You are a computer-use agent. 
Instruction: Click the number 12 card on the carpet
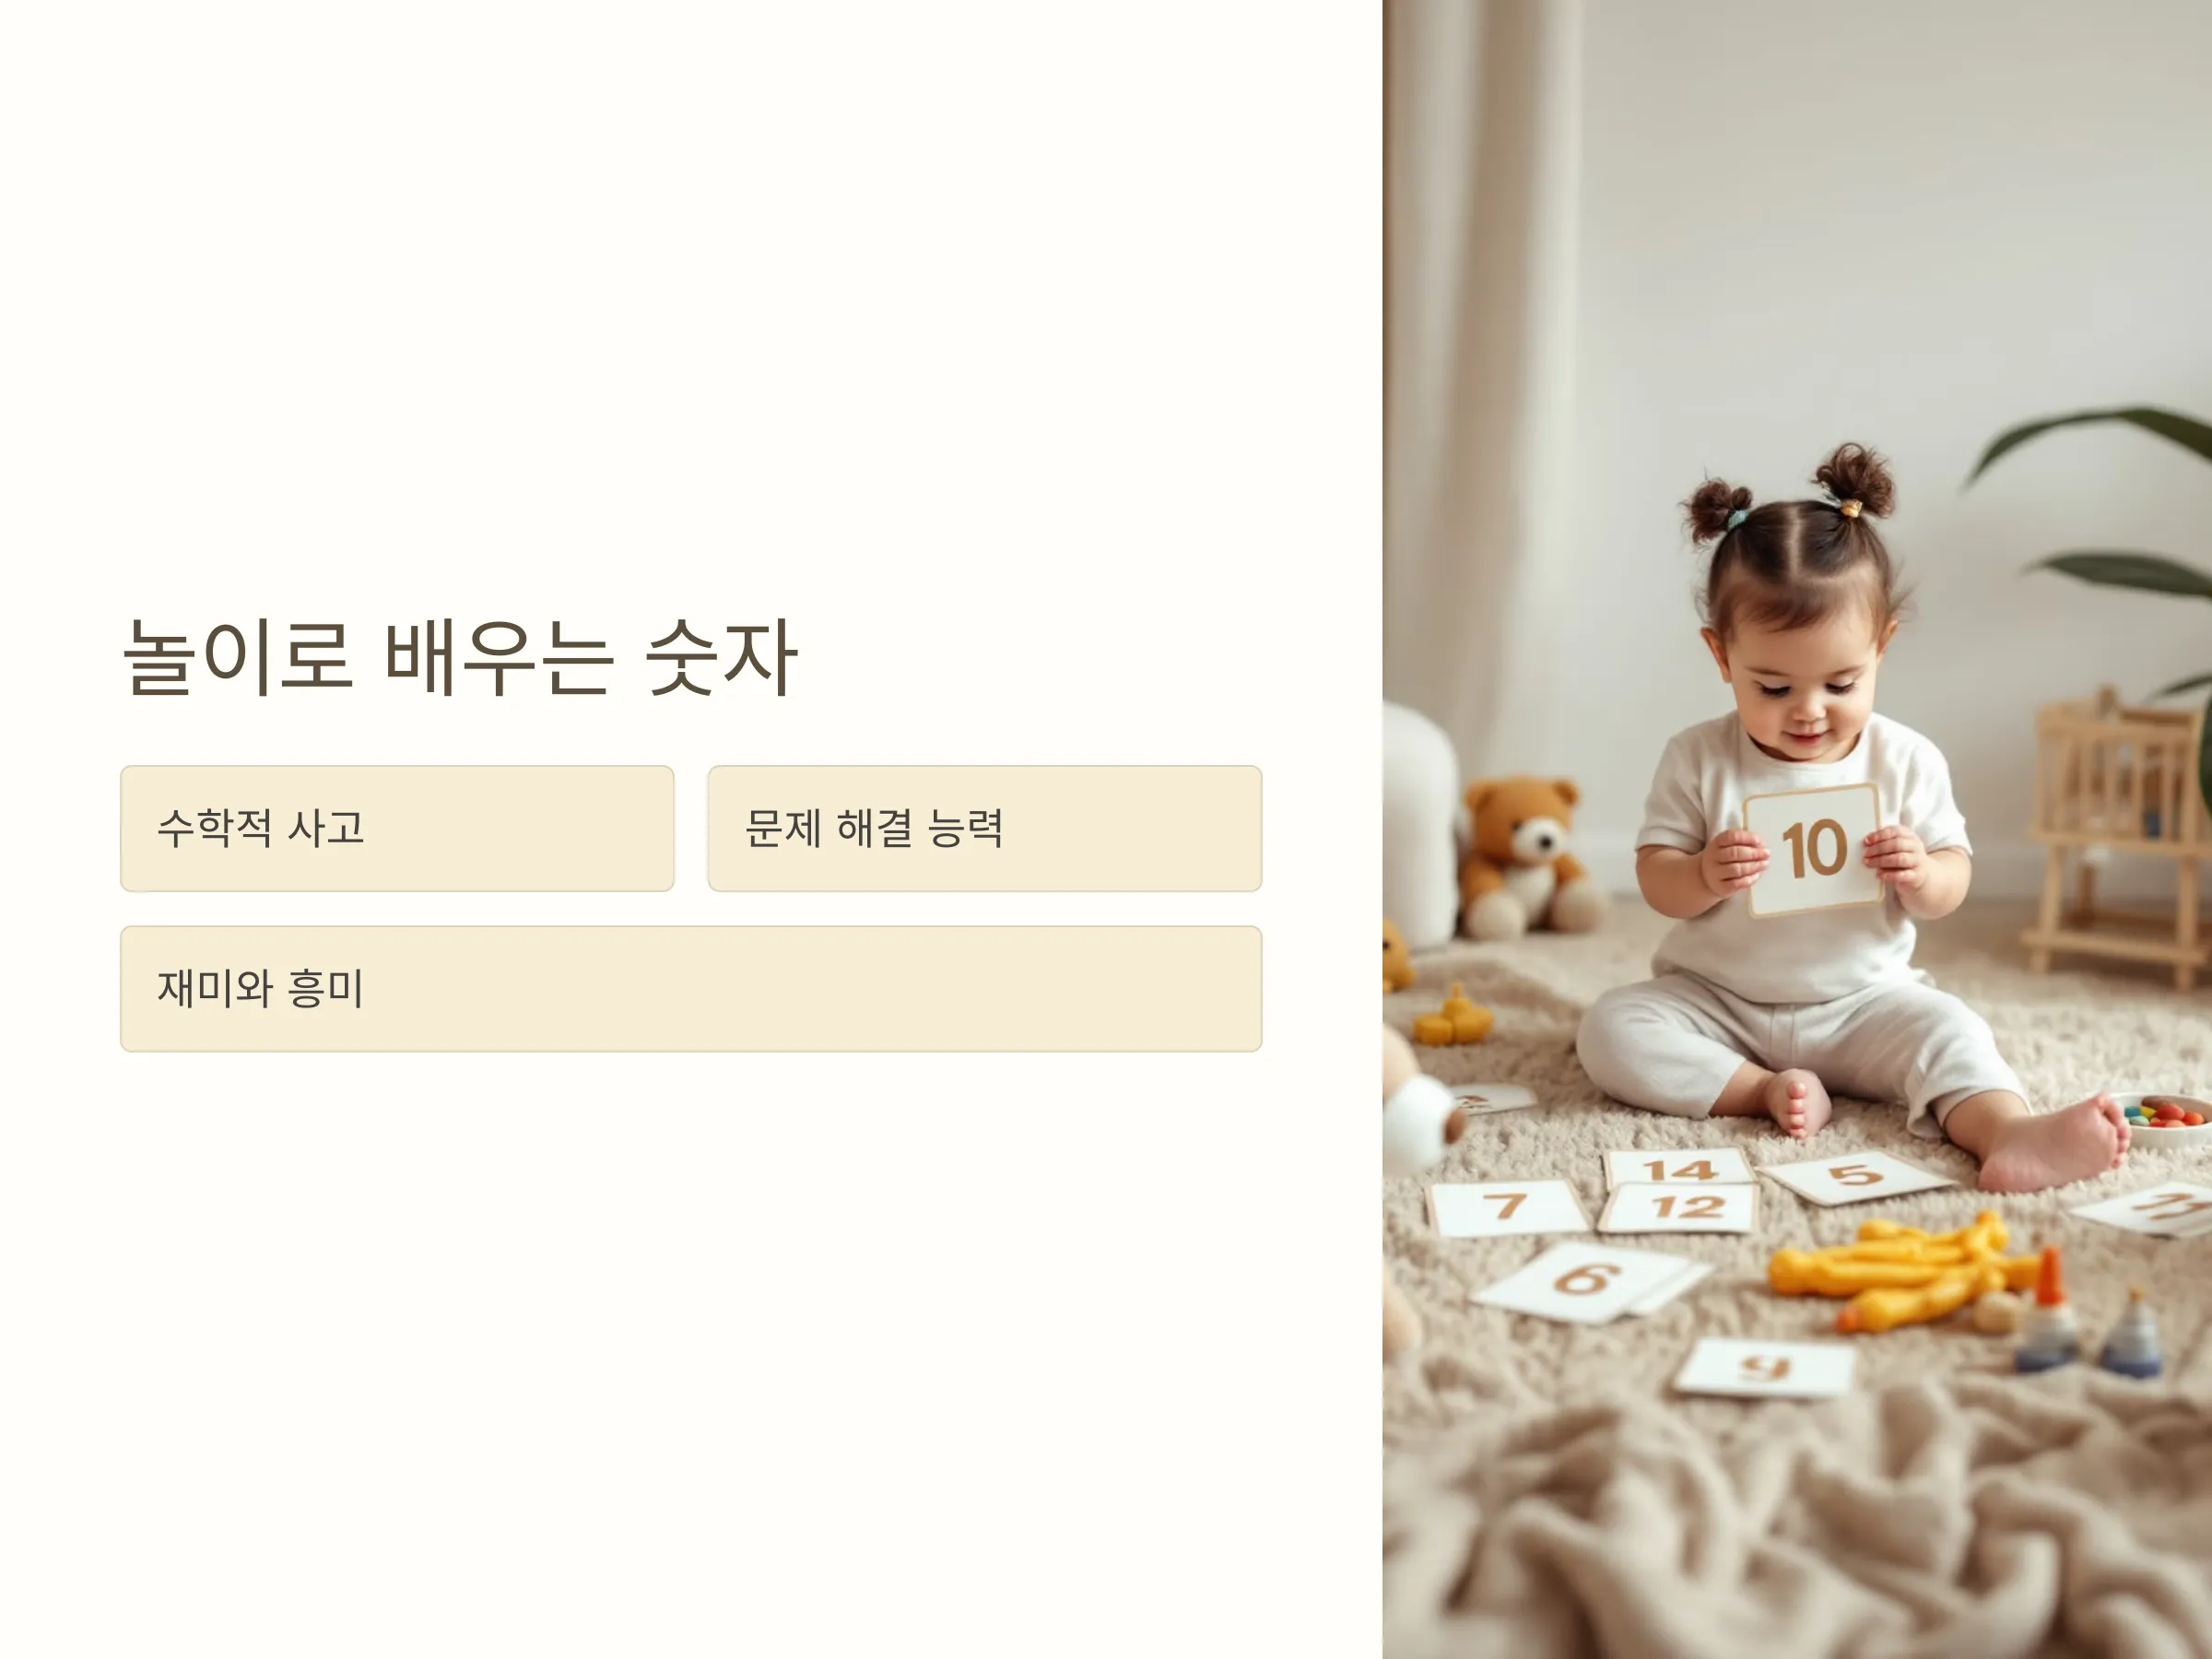(1677, 1207)
